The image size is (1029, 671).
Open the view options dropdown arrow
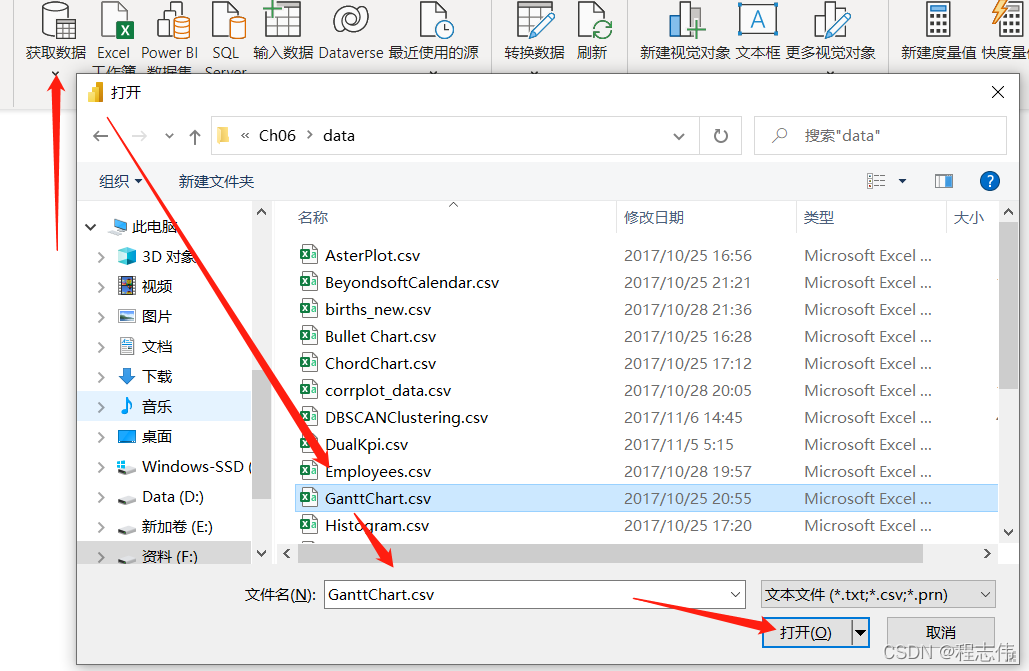902,181
